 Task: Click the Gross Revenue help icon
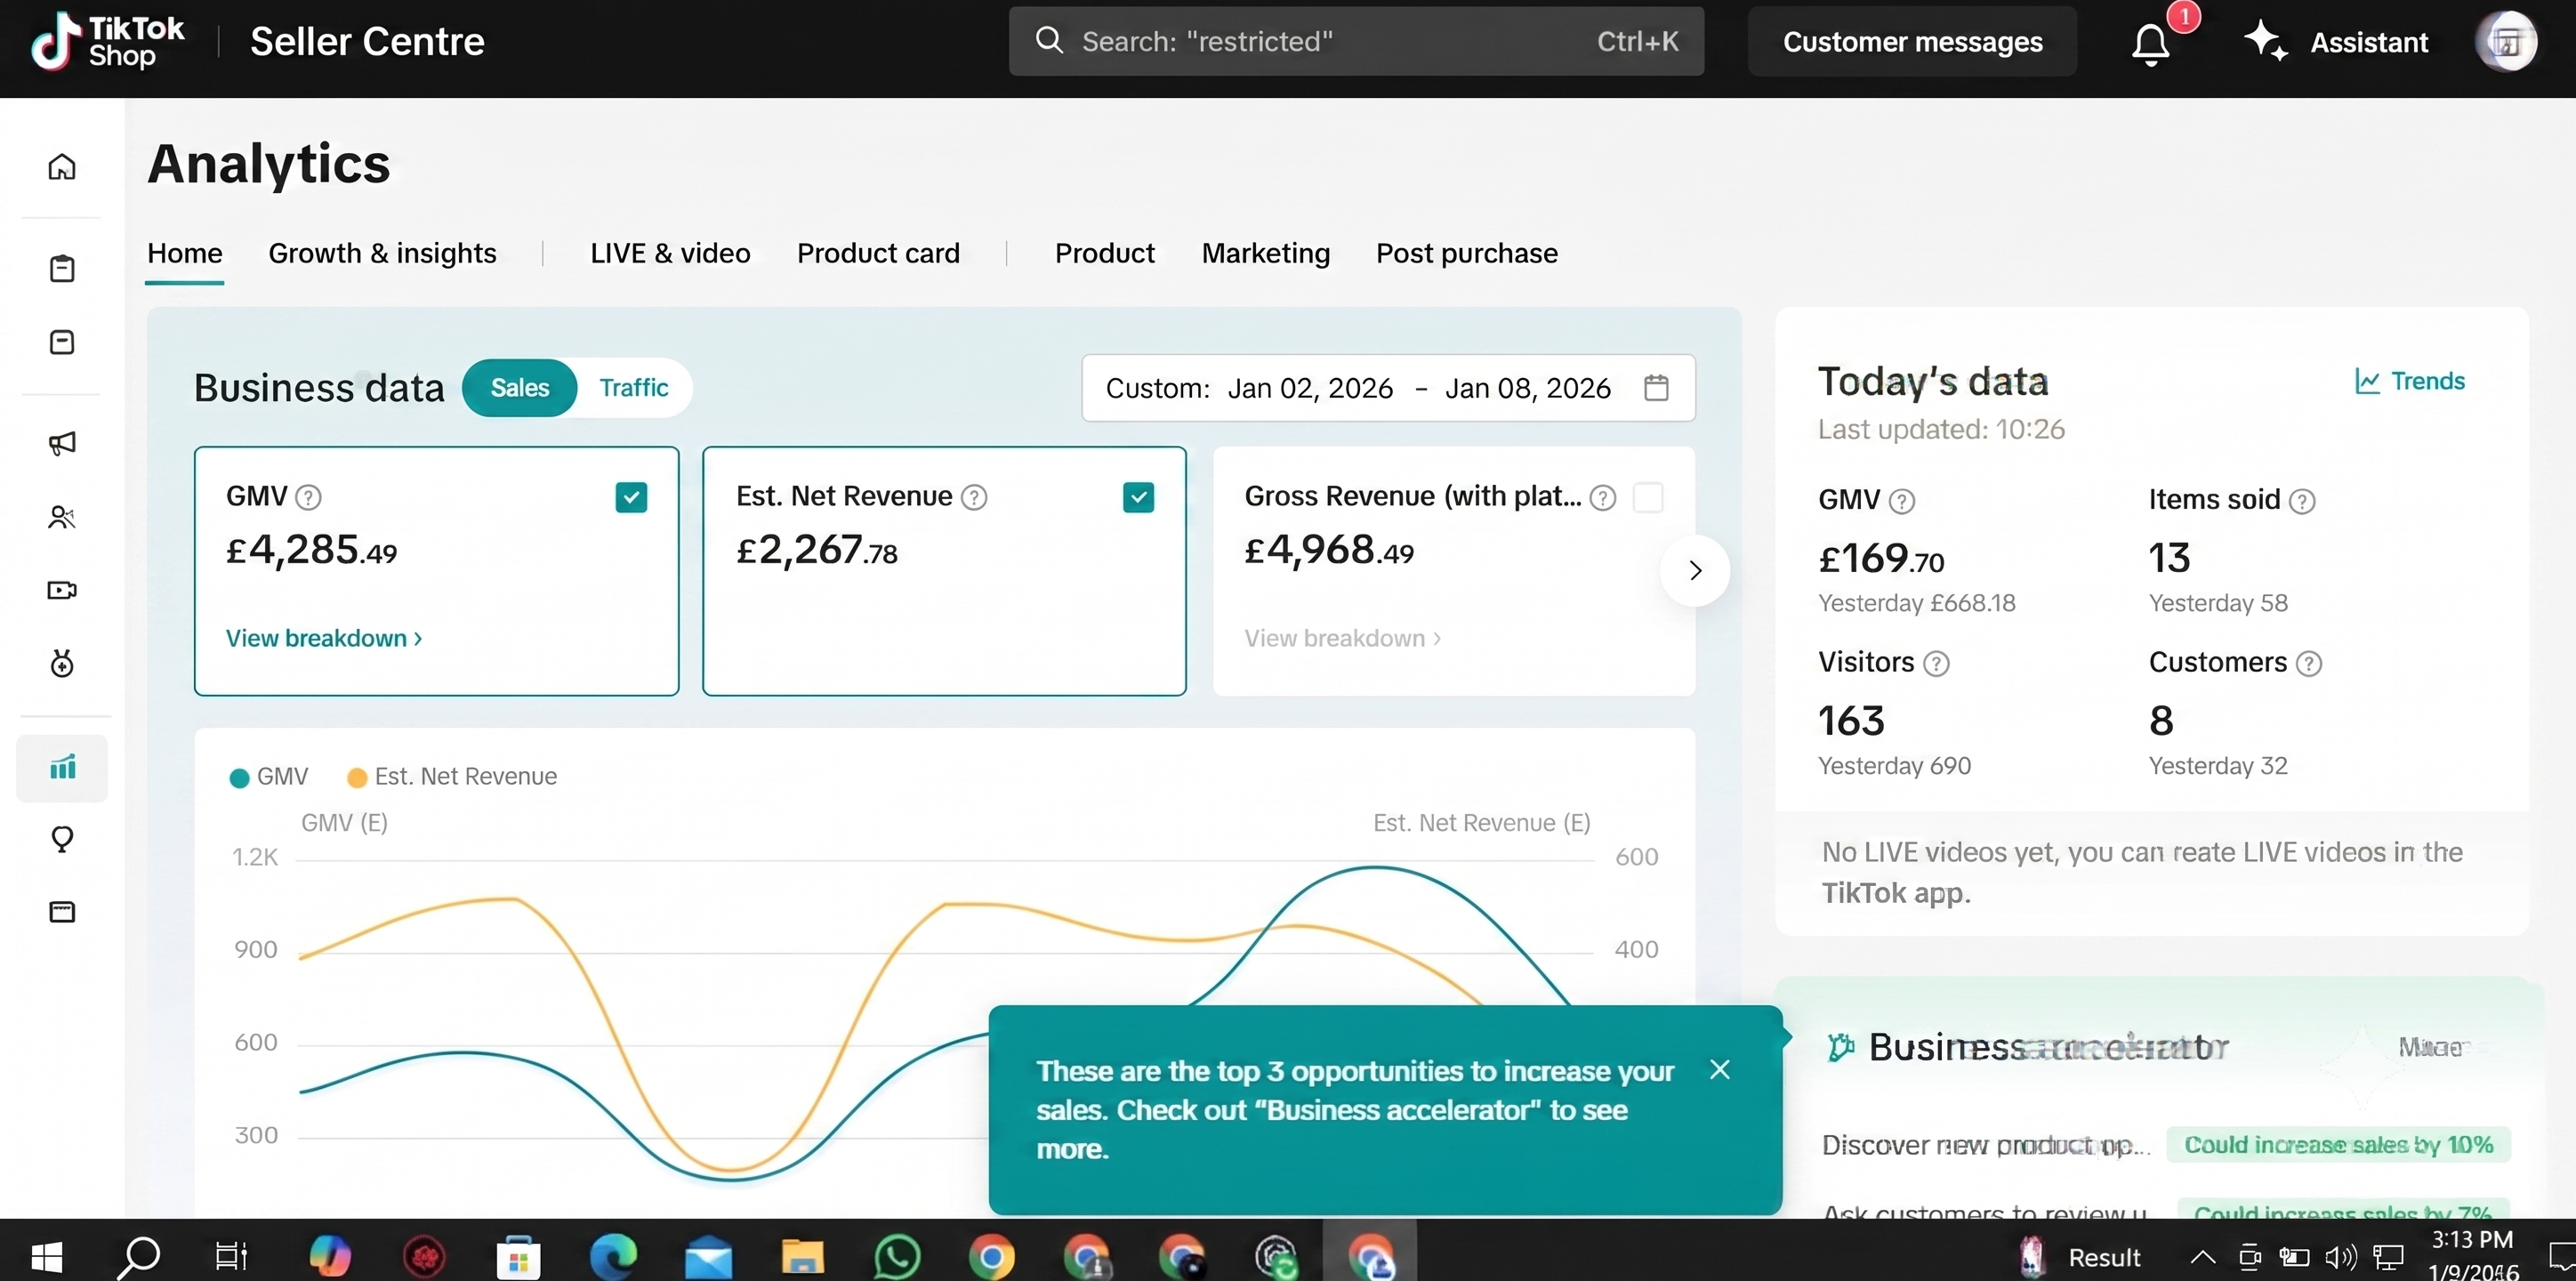point(1603,497)
